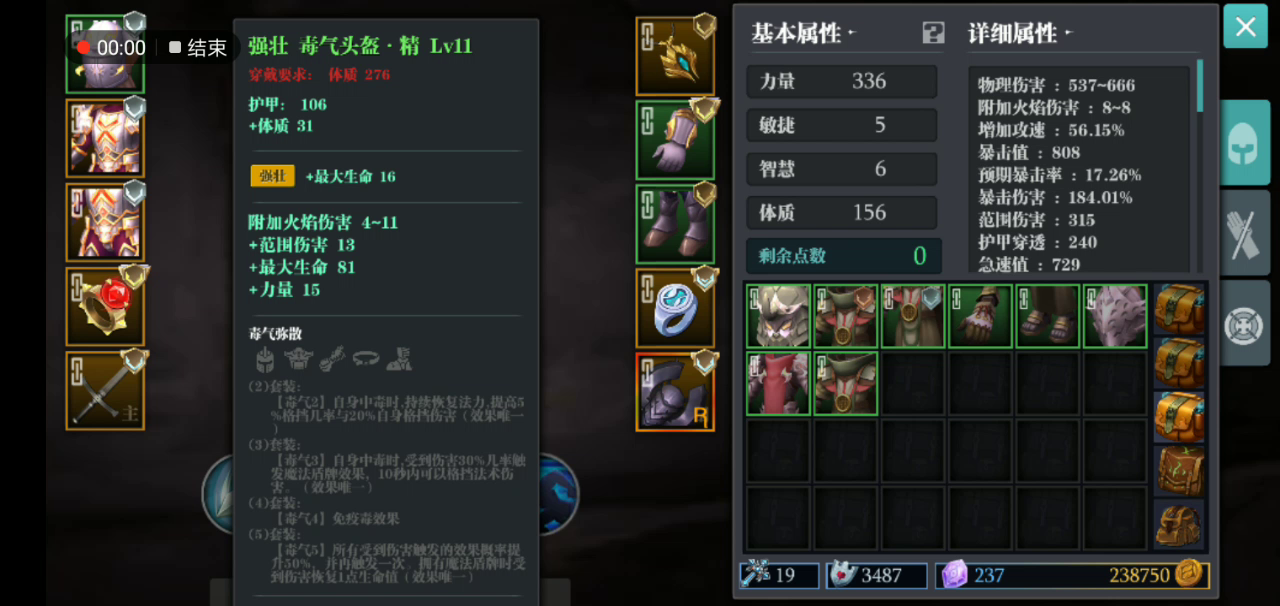Viewport: 1280px width, 606px height.
Task: Select the golden amulet equipment slot
Action: [x=675, y=56]
